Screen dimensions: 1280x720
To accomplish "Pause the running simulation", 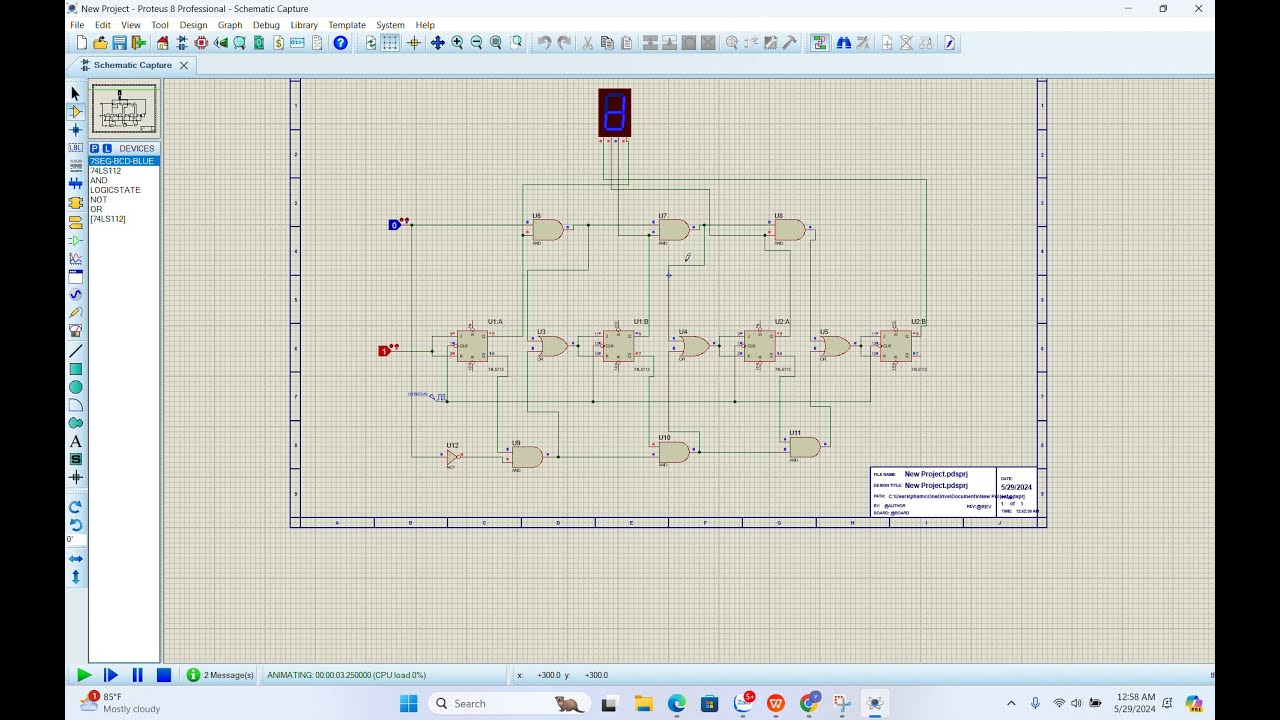I will (138, 675).
